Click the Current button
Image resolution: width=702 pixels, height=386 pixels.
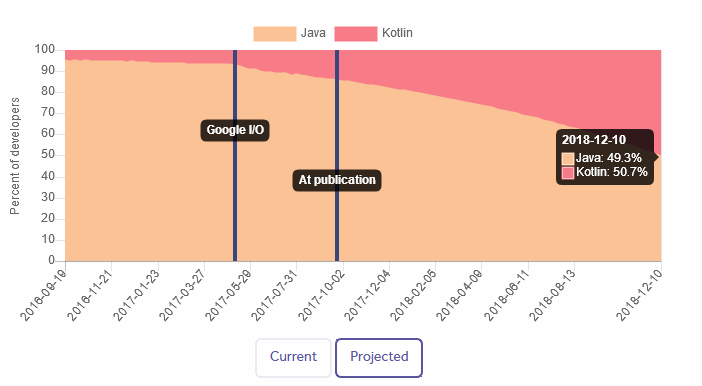pyautogui.click(x=293, y=357)
